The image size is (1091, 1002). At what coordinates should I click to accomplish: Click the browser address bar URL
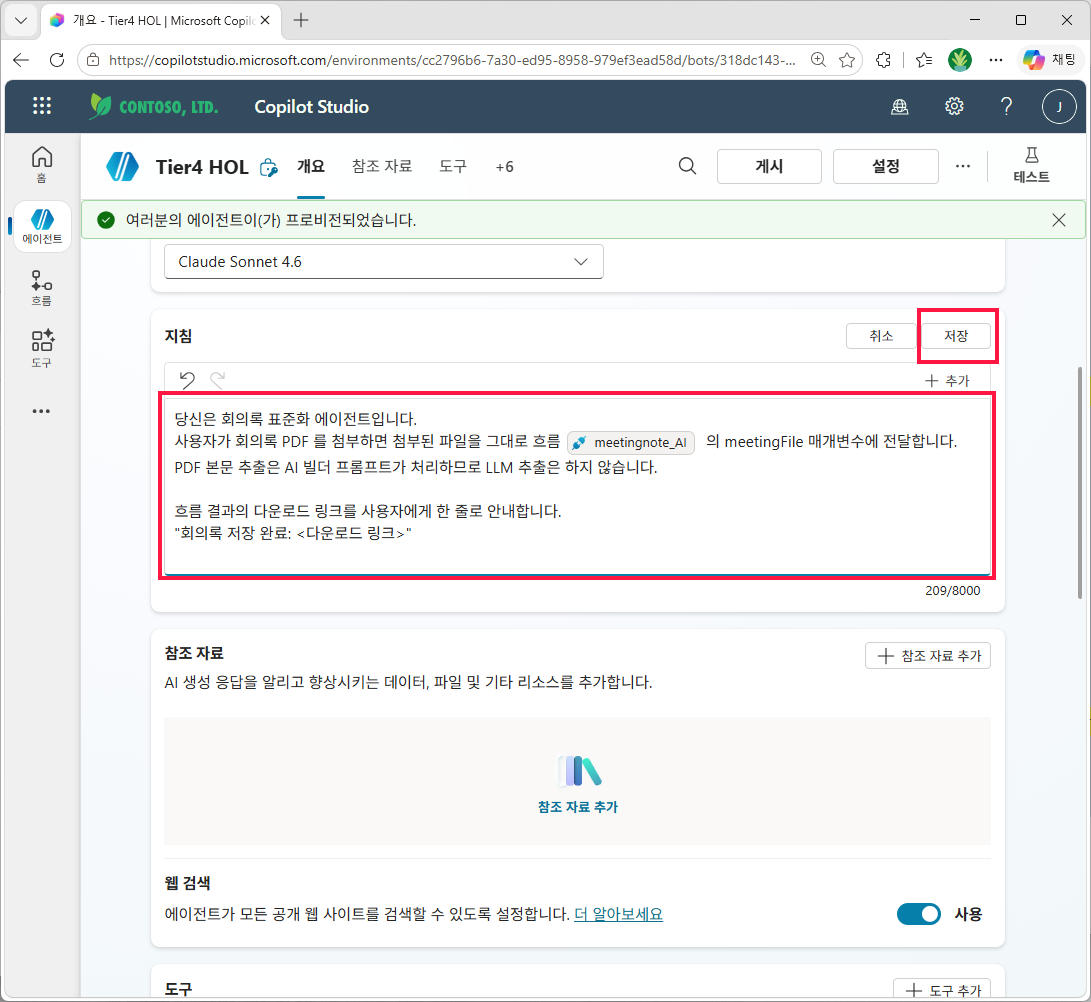[452, 60]
